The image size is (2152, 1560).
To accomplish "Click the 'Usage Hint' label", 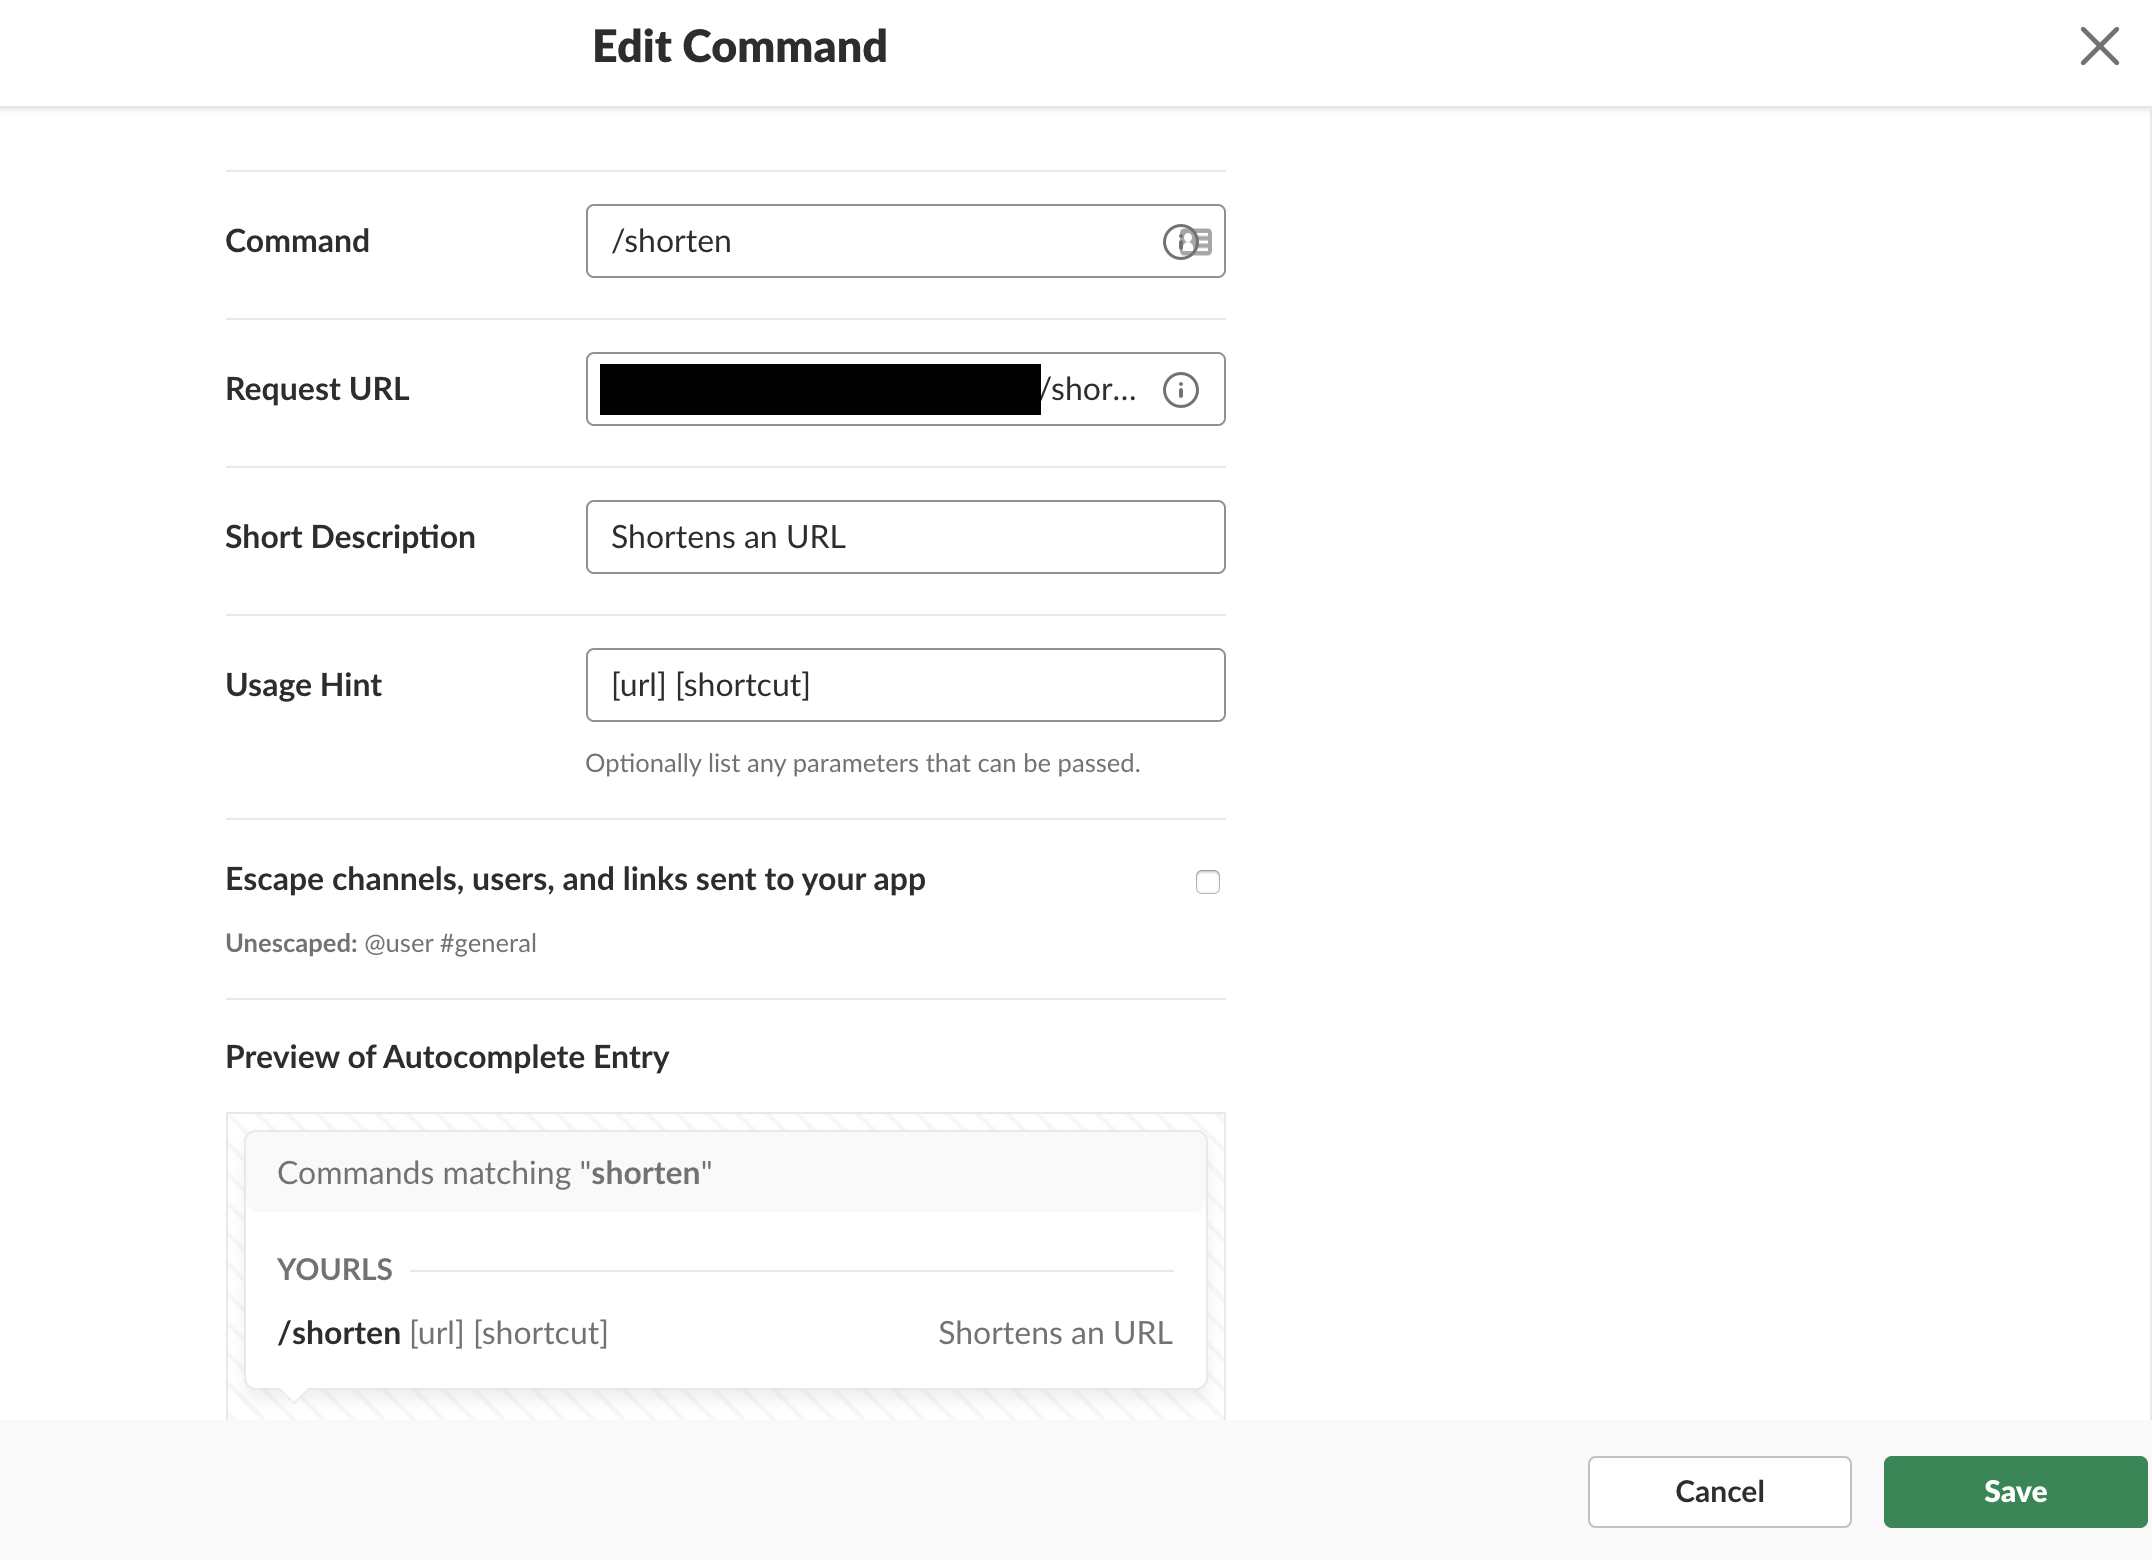I will (303, 685).
